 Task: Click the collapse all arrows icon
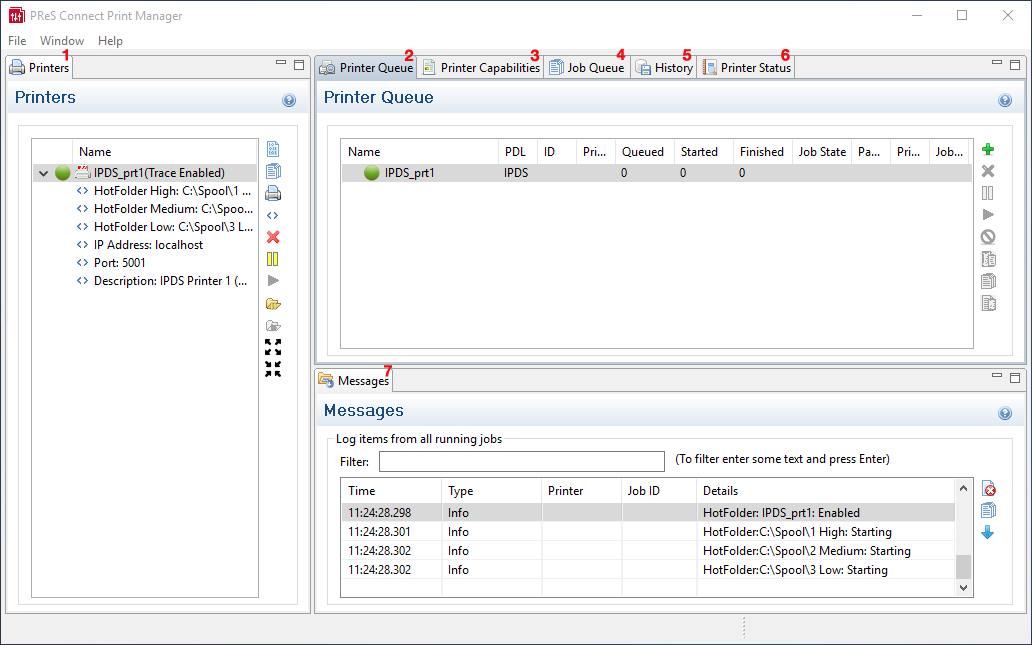click(x=273, y=369)
